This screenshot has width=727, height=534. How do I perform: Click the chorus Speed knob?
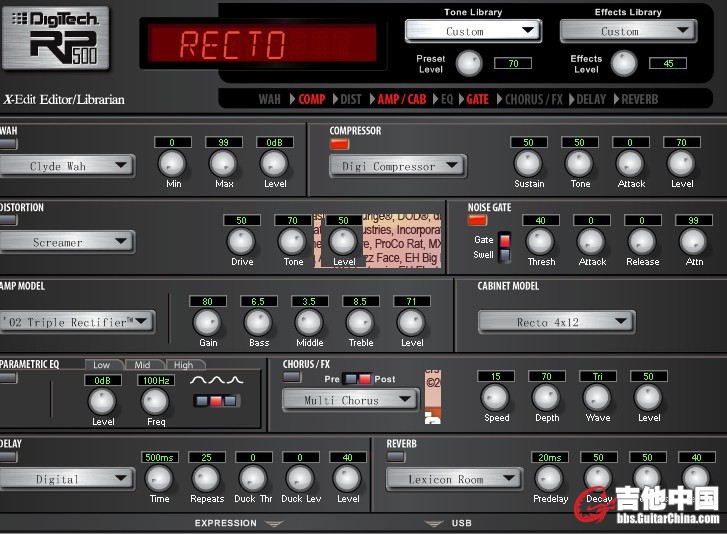pos(496,397)
